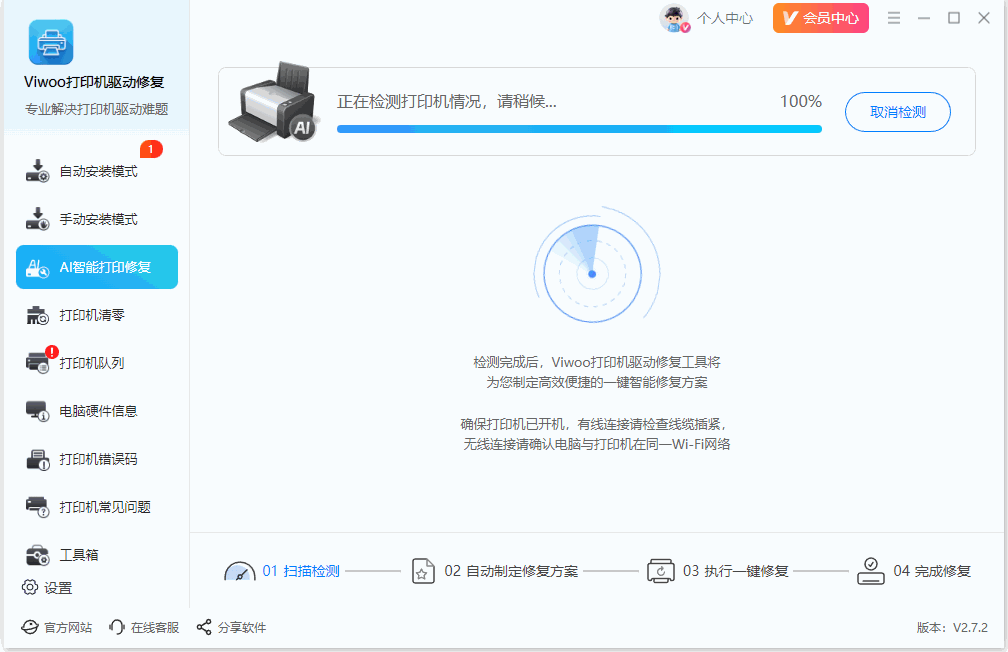Click the 02 自动制定修复方案 document icon

pyautogui.click(x=422, y=570)
